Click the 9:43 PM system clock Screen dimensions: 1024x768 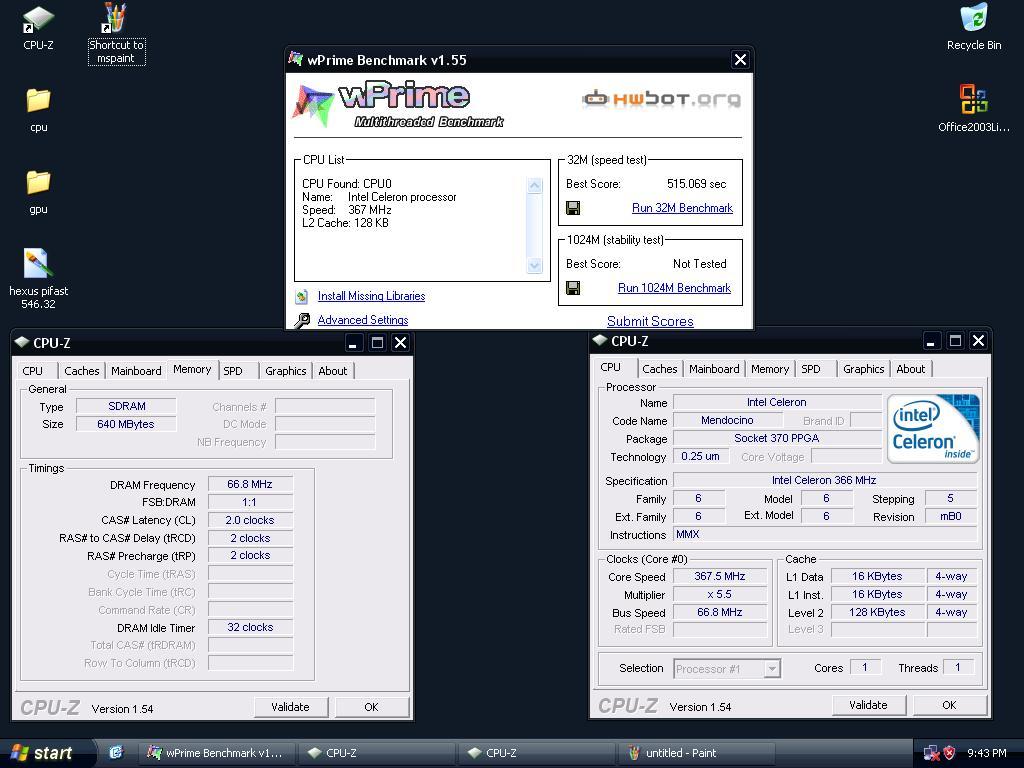tap(986, 753)
